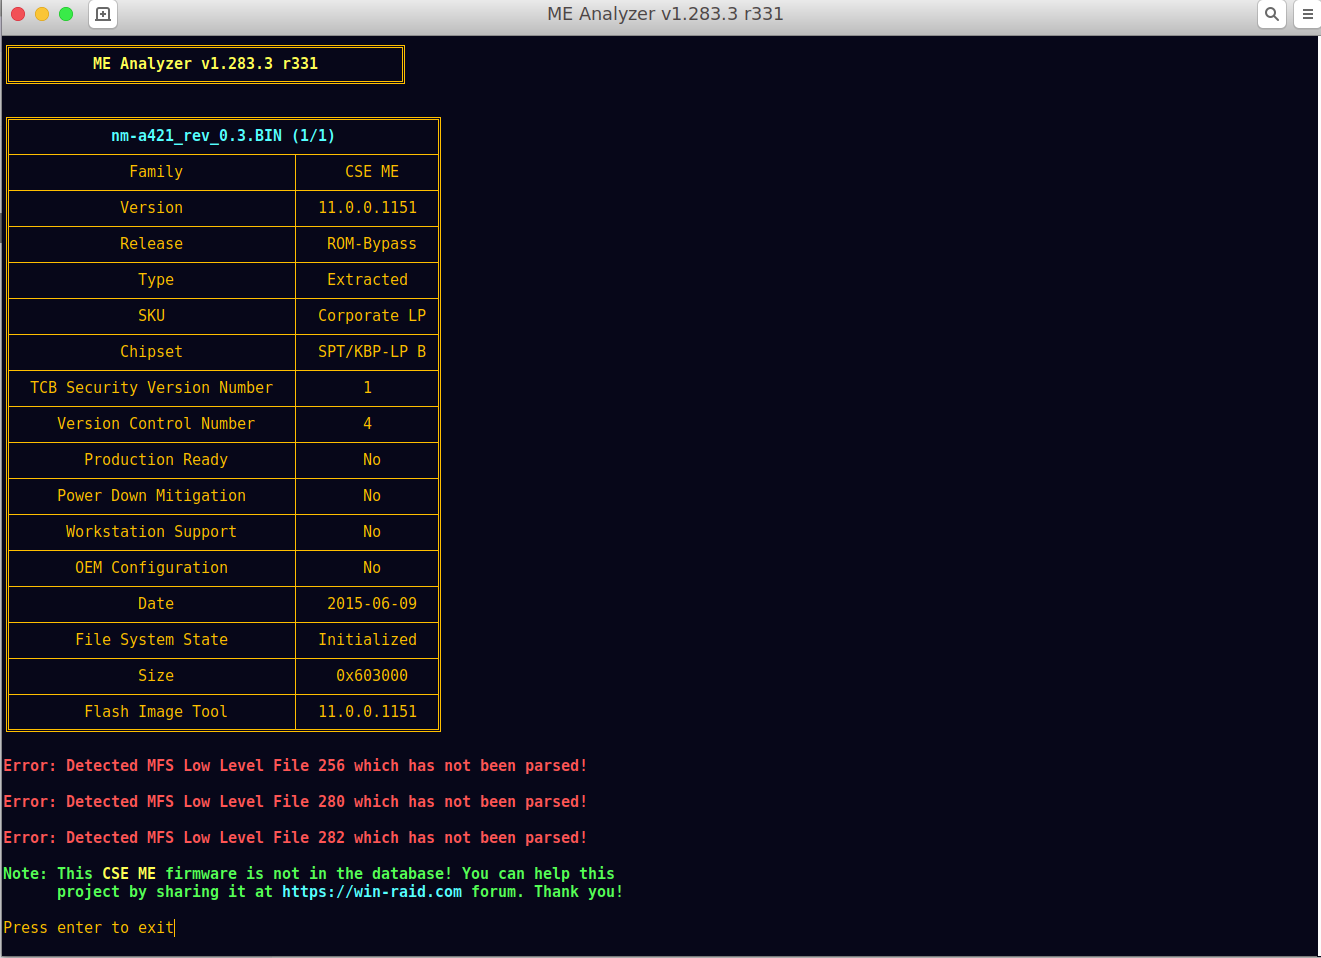Select the 'CSE ME' value in the Family row
1321x958 pixels.
372,172
